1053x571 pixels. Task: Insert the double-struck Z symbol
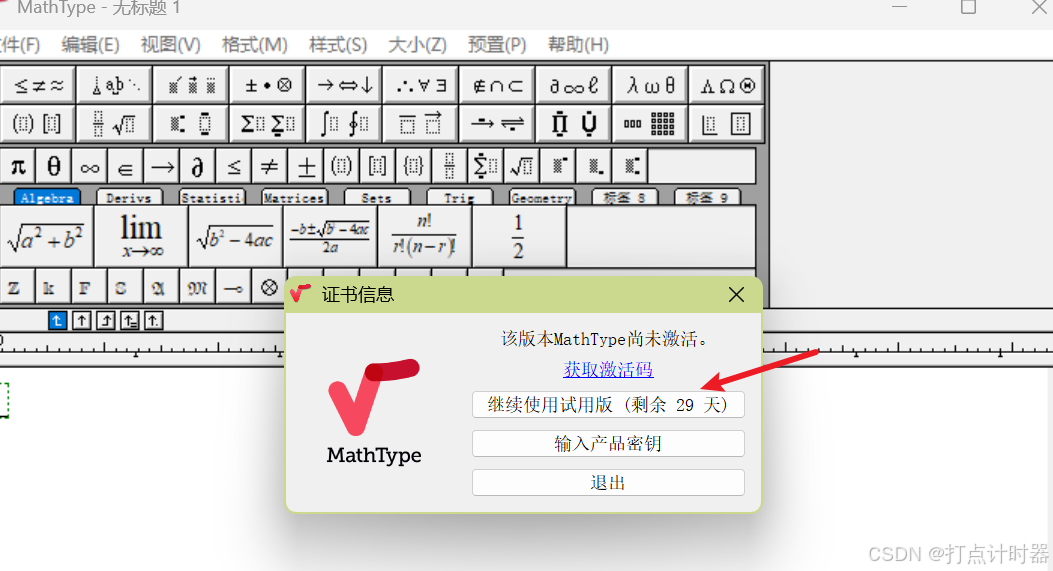coord(14,288)
